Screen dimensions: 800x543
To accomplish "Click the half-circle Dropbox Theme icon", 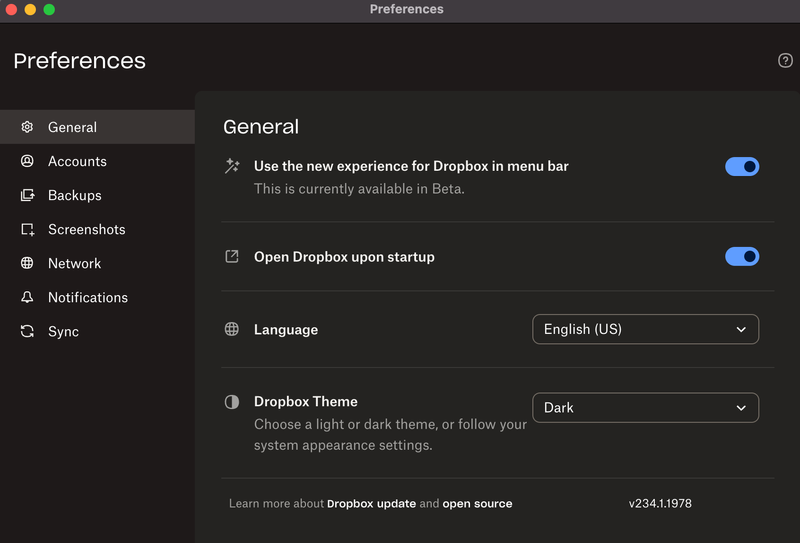I will click(x=232, y=402).
